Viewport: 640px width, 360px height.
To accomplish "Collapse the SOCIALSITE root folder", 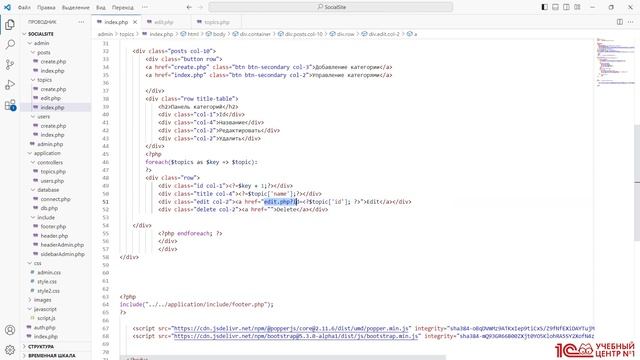I will click(41, 34).
